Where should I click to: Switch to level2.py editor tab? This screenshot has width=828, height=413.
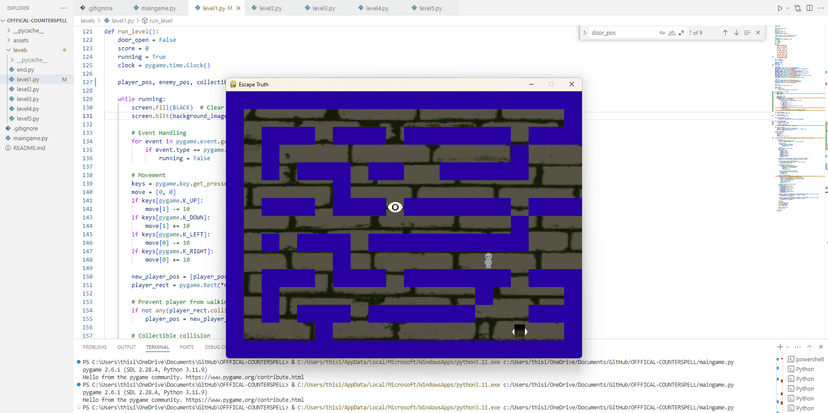point(269,8)
